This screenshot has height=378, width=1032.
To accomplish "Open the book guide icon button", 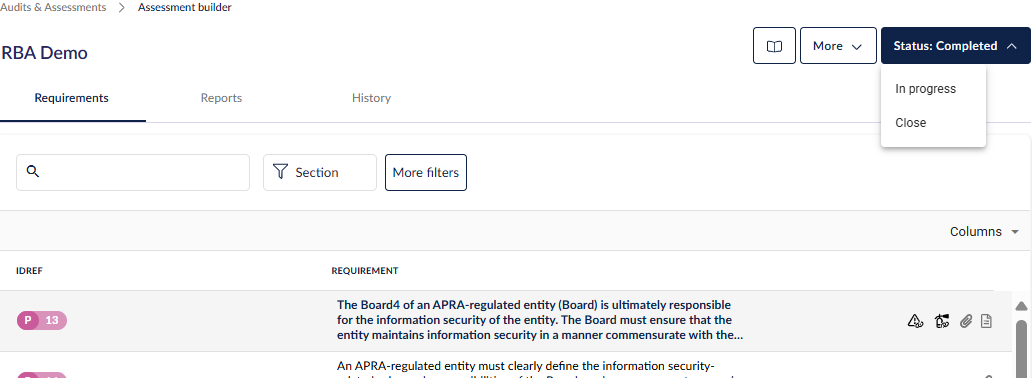I will tap(774, 45).
